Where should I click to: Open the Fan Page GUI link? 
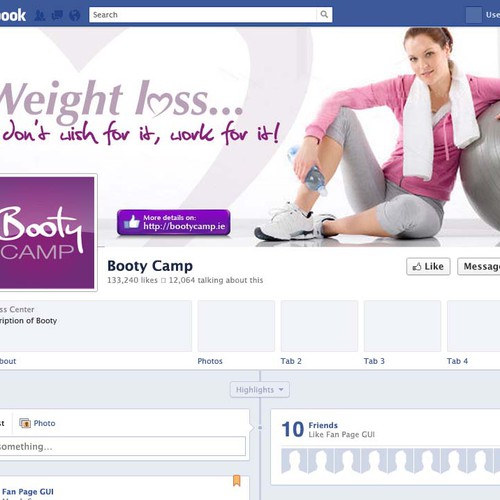pos(28,492)
